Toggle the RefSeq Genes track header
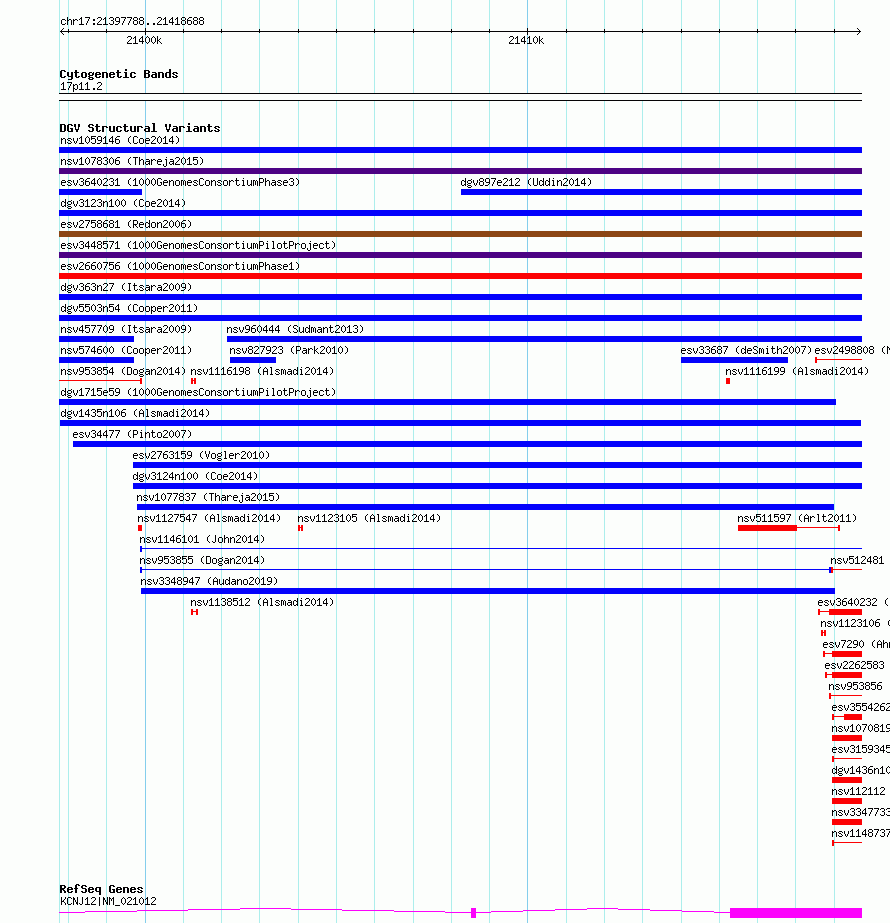This screenshot has width=890, height=923. click(101, 889)
